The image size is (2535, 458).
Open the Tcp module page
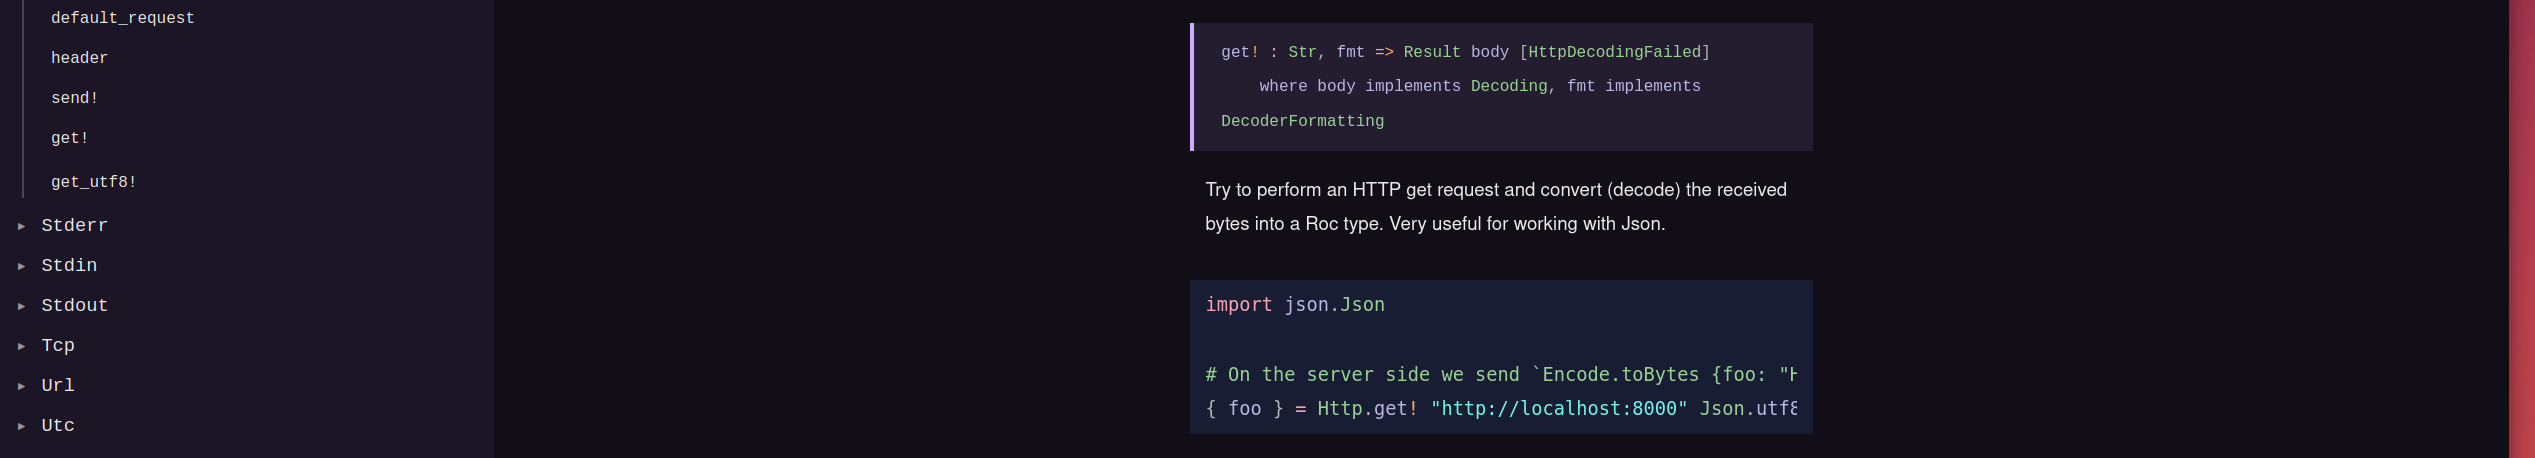58,346
